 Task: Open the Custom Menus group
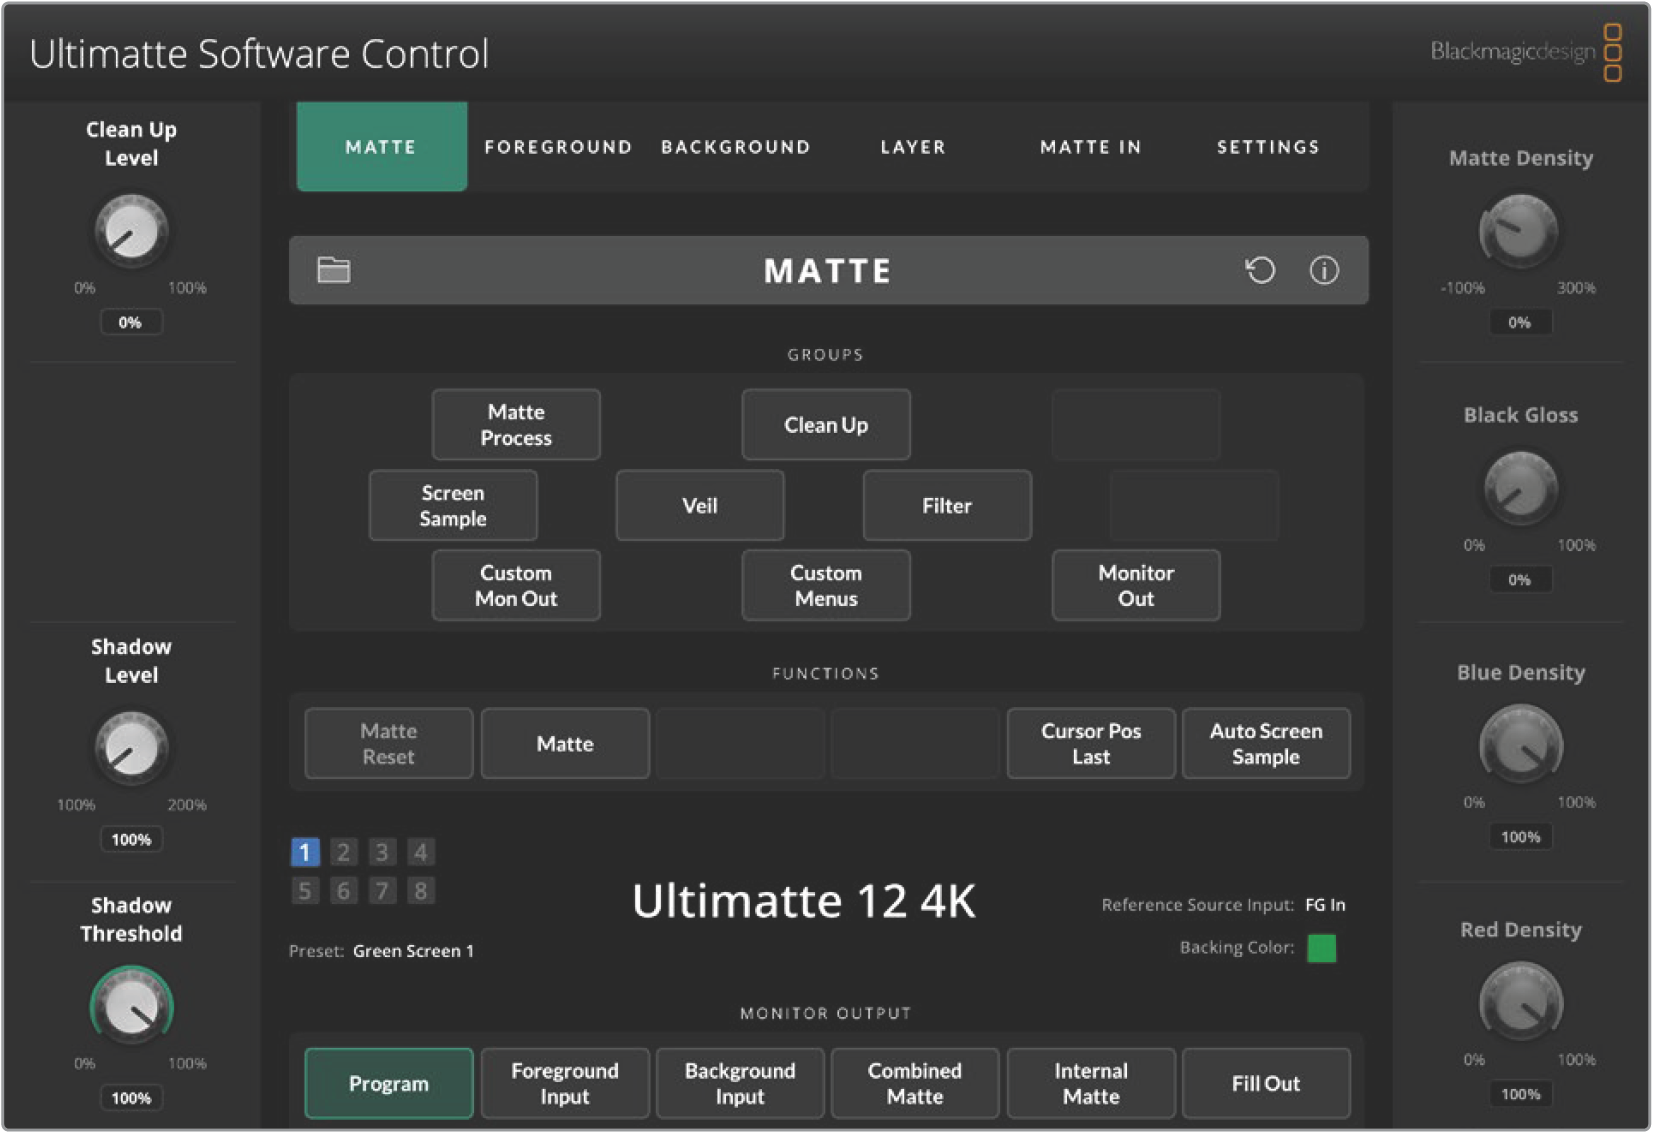(x=826, y=585)
